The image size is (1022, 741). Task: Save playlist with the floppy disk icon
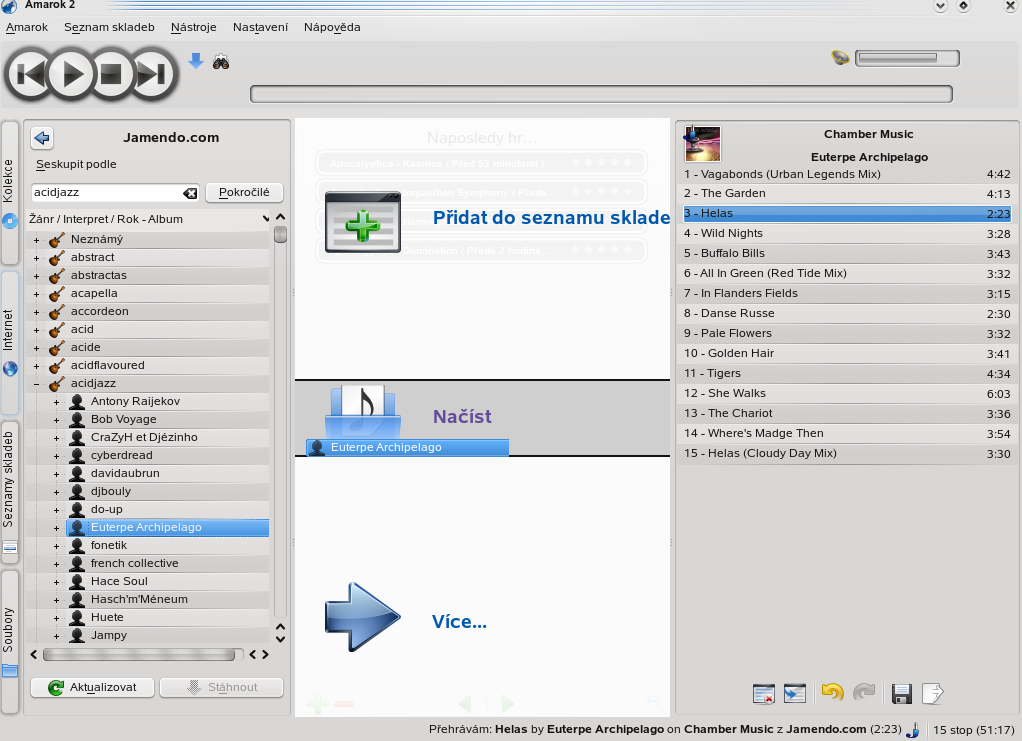(x=901, y=693)
